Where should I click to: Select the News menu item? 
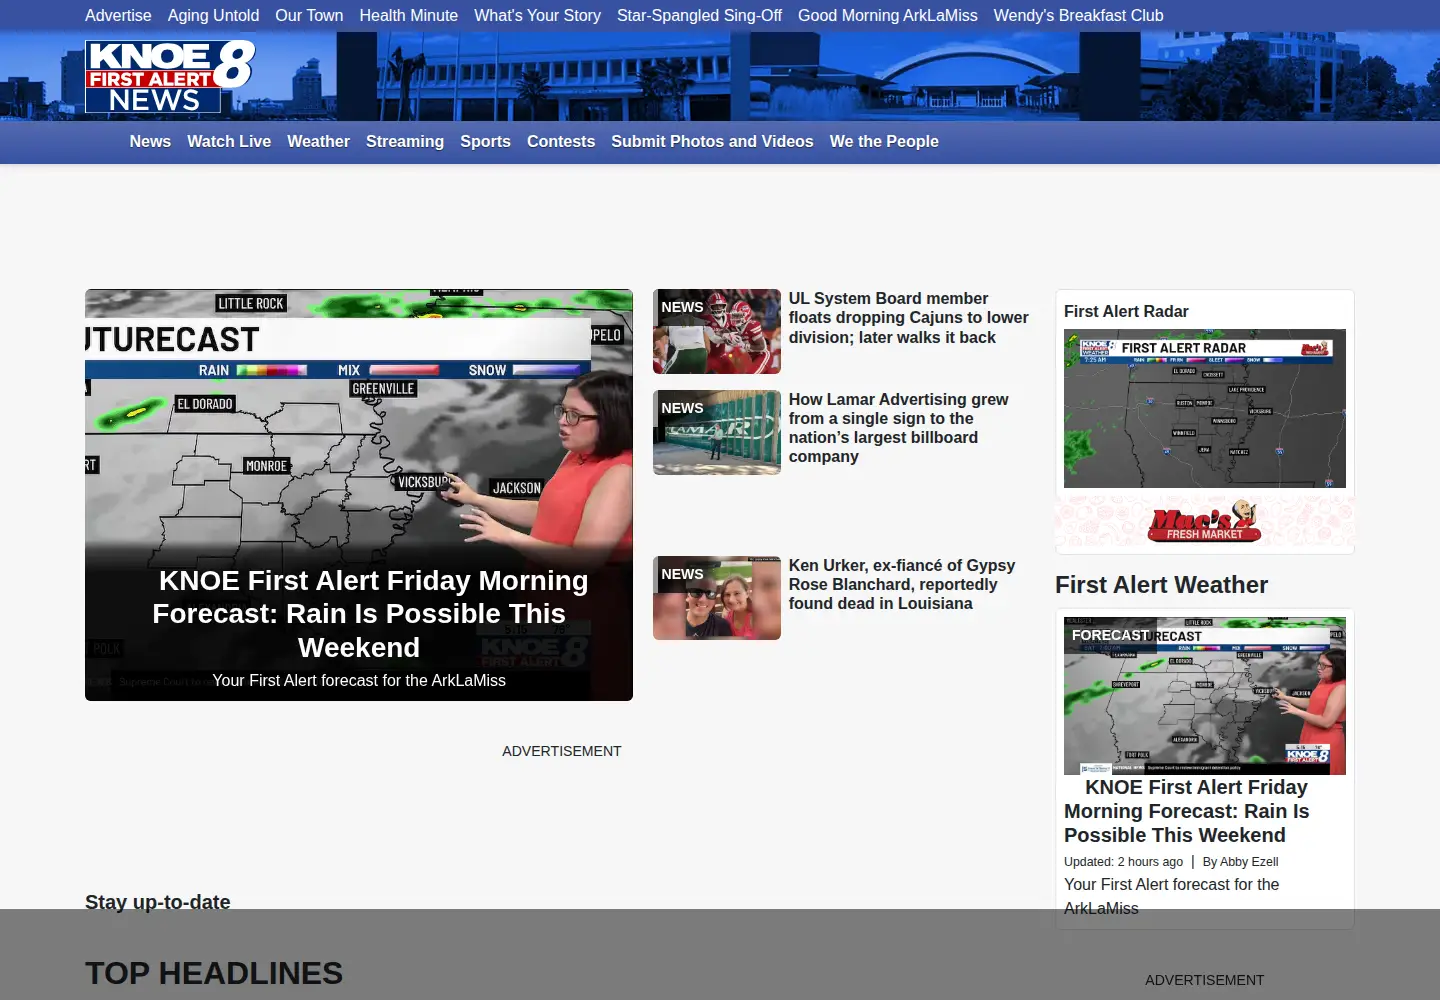click(x=150, y=142)
